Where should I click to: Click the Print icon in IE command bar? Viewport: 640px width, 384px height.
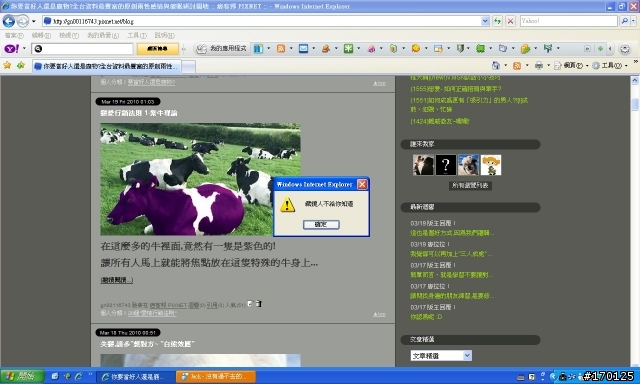click(539, 66)
